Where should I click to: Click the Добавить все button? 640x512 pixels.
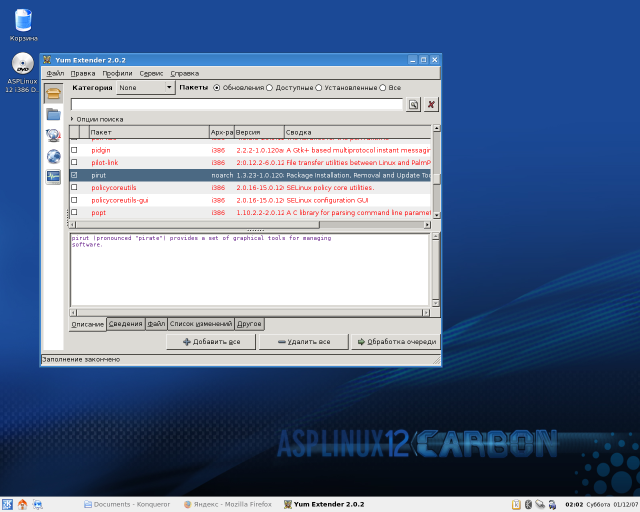(211, 342)
